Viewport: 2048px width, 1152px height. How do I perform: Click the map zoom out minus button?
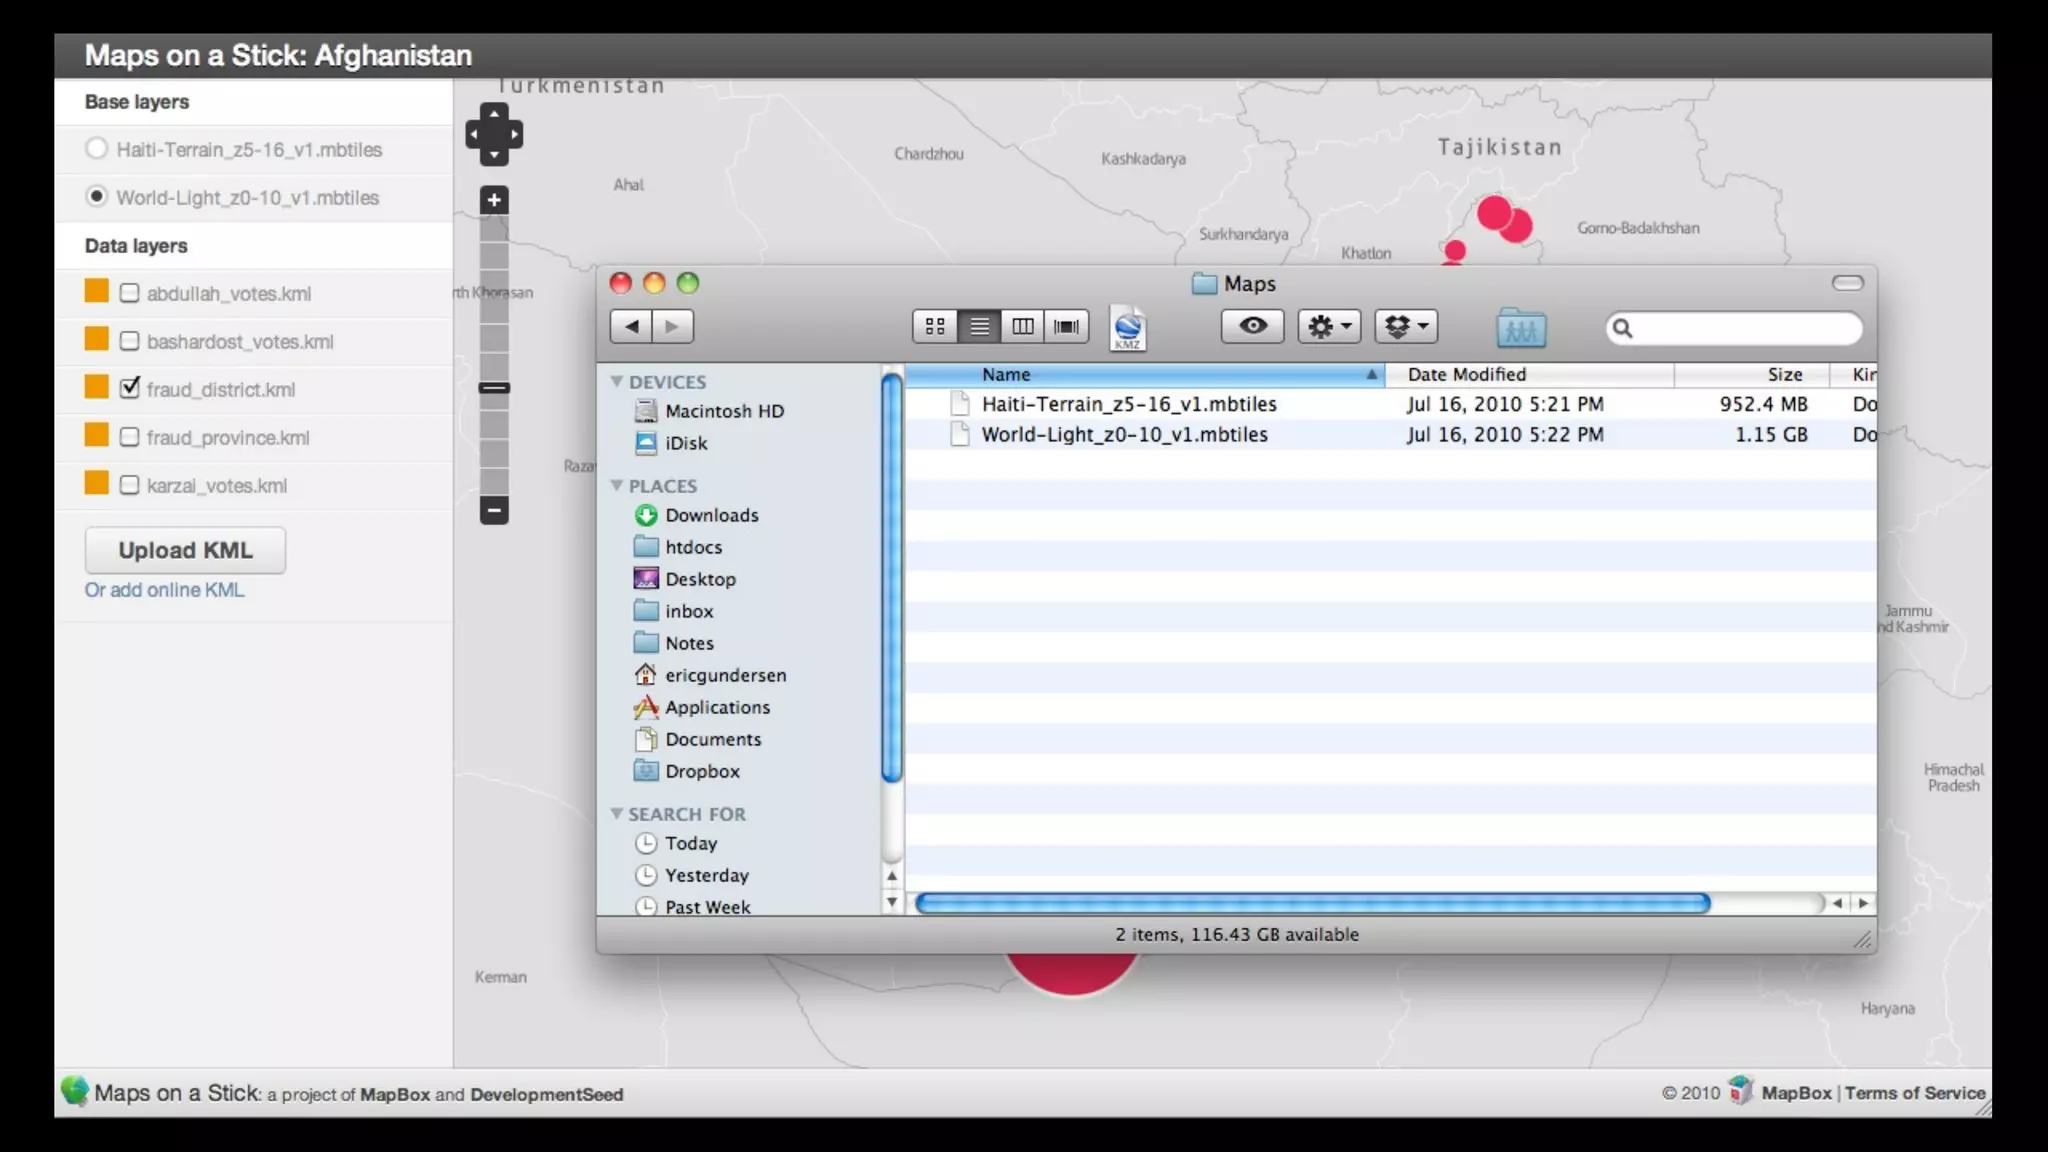click(494, 510)
